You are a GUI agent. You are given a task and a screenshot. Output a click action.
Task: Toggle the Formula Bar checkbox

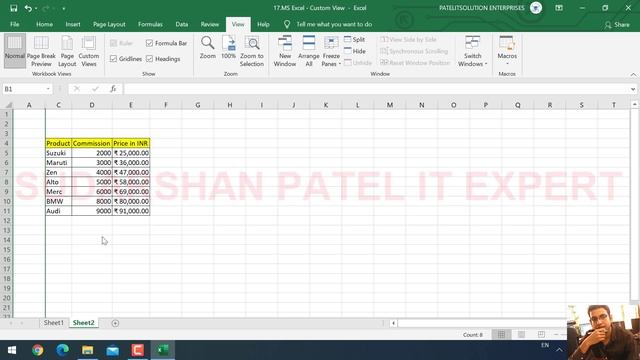tap(167, 43)
